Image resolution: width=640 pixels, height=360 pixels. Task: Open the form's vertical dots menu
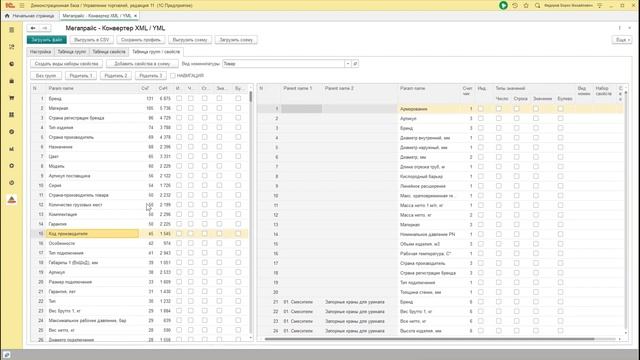click(620, 28)
